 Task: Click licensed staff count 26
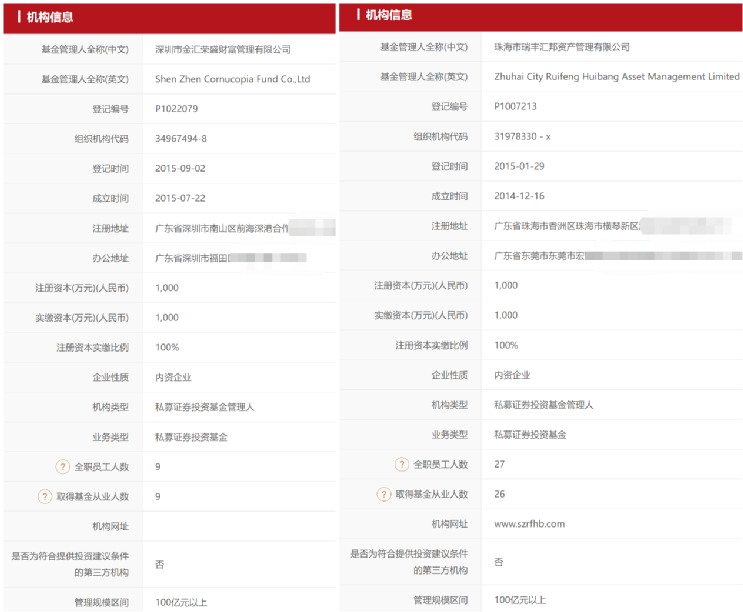coord(499,494)
